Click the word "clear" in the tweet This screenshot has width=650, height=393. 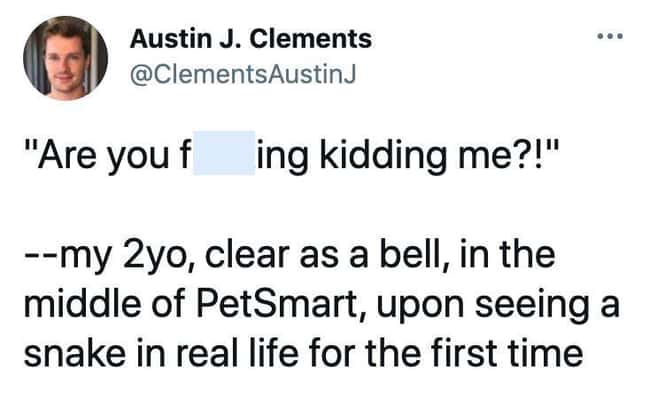coord(247,255)
